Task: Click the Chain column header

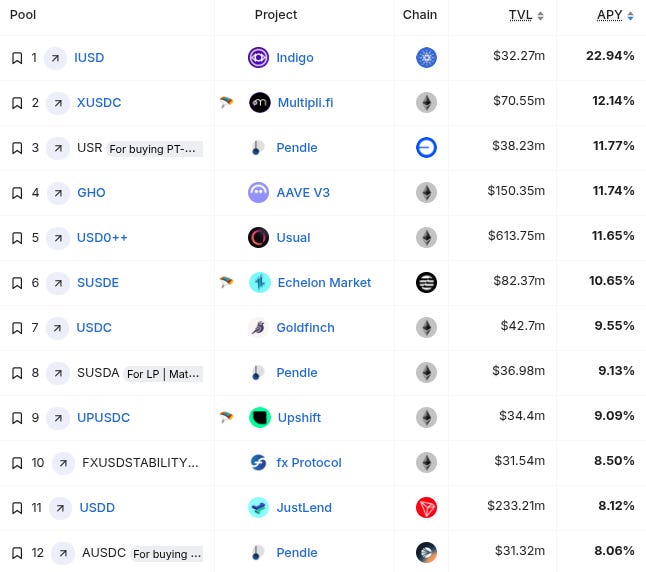Action: (420, 15)
